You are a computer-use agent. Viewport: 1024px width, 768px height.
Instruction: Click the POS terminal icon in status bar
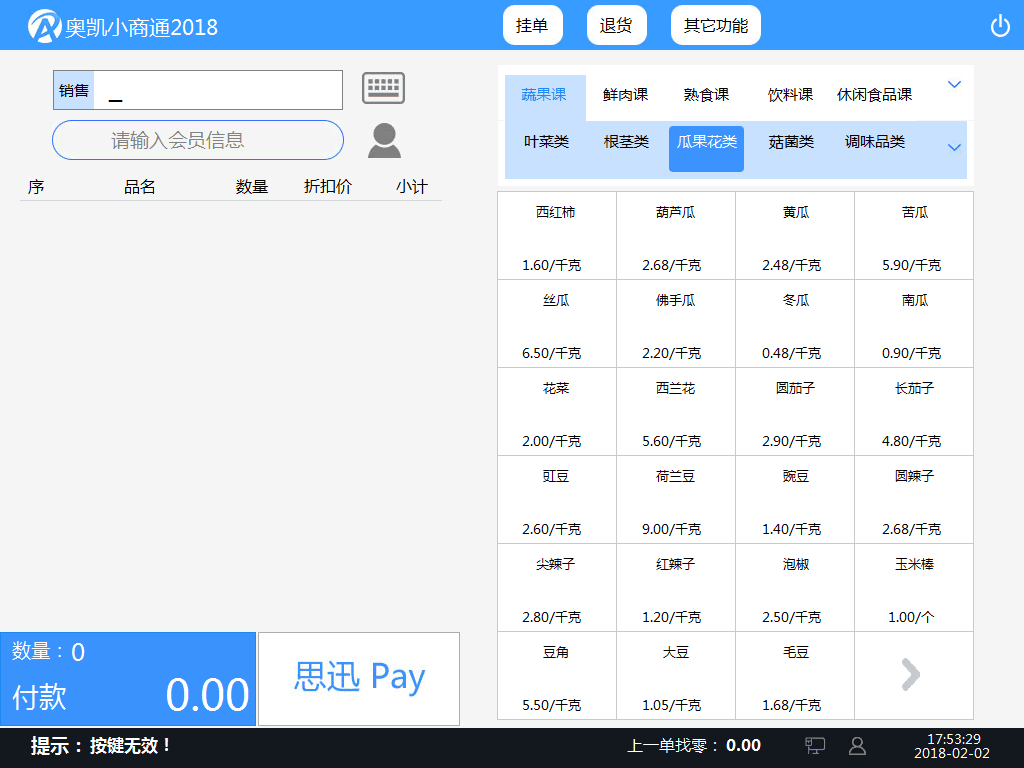click(x=815, y=745)
